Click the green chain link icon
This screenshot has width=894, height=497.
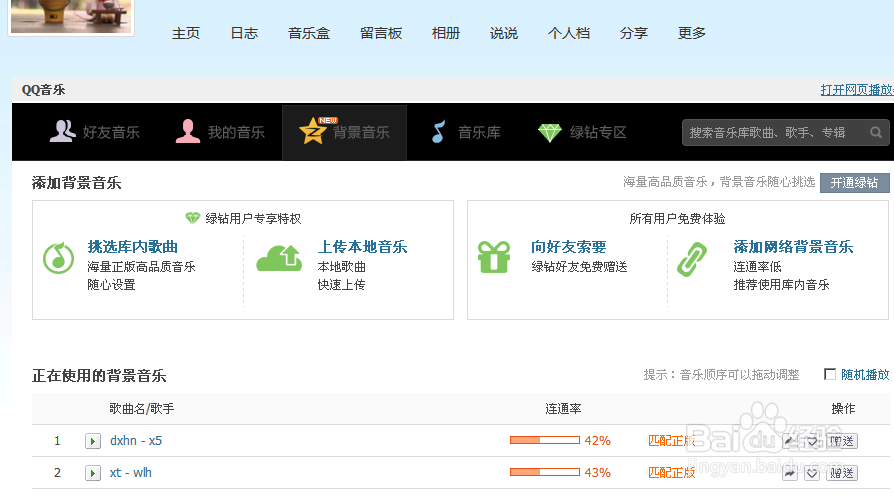692,259
